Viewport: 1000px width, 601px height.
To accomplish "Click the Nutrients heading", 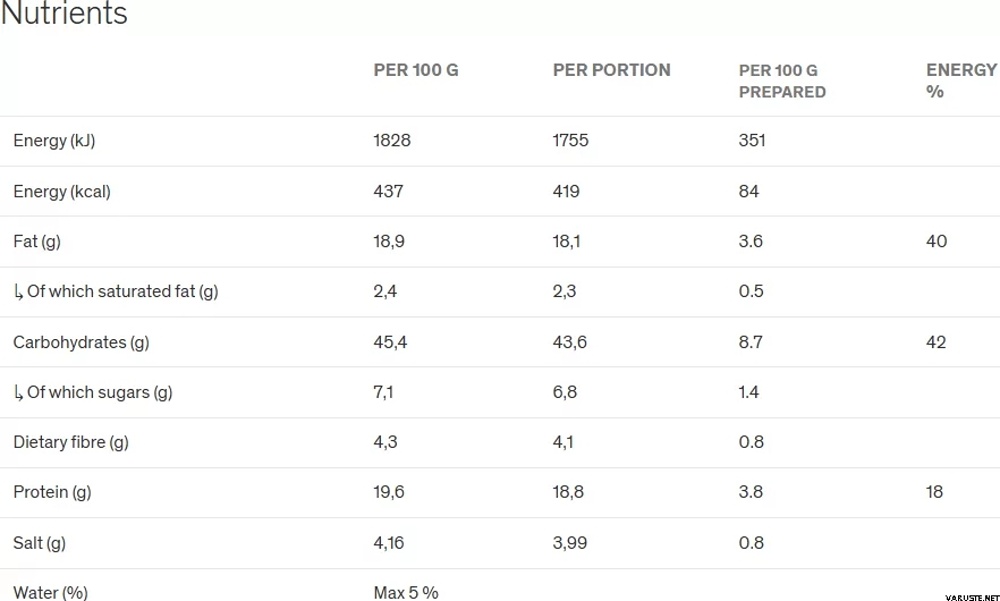I will tap(64, 14).
